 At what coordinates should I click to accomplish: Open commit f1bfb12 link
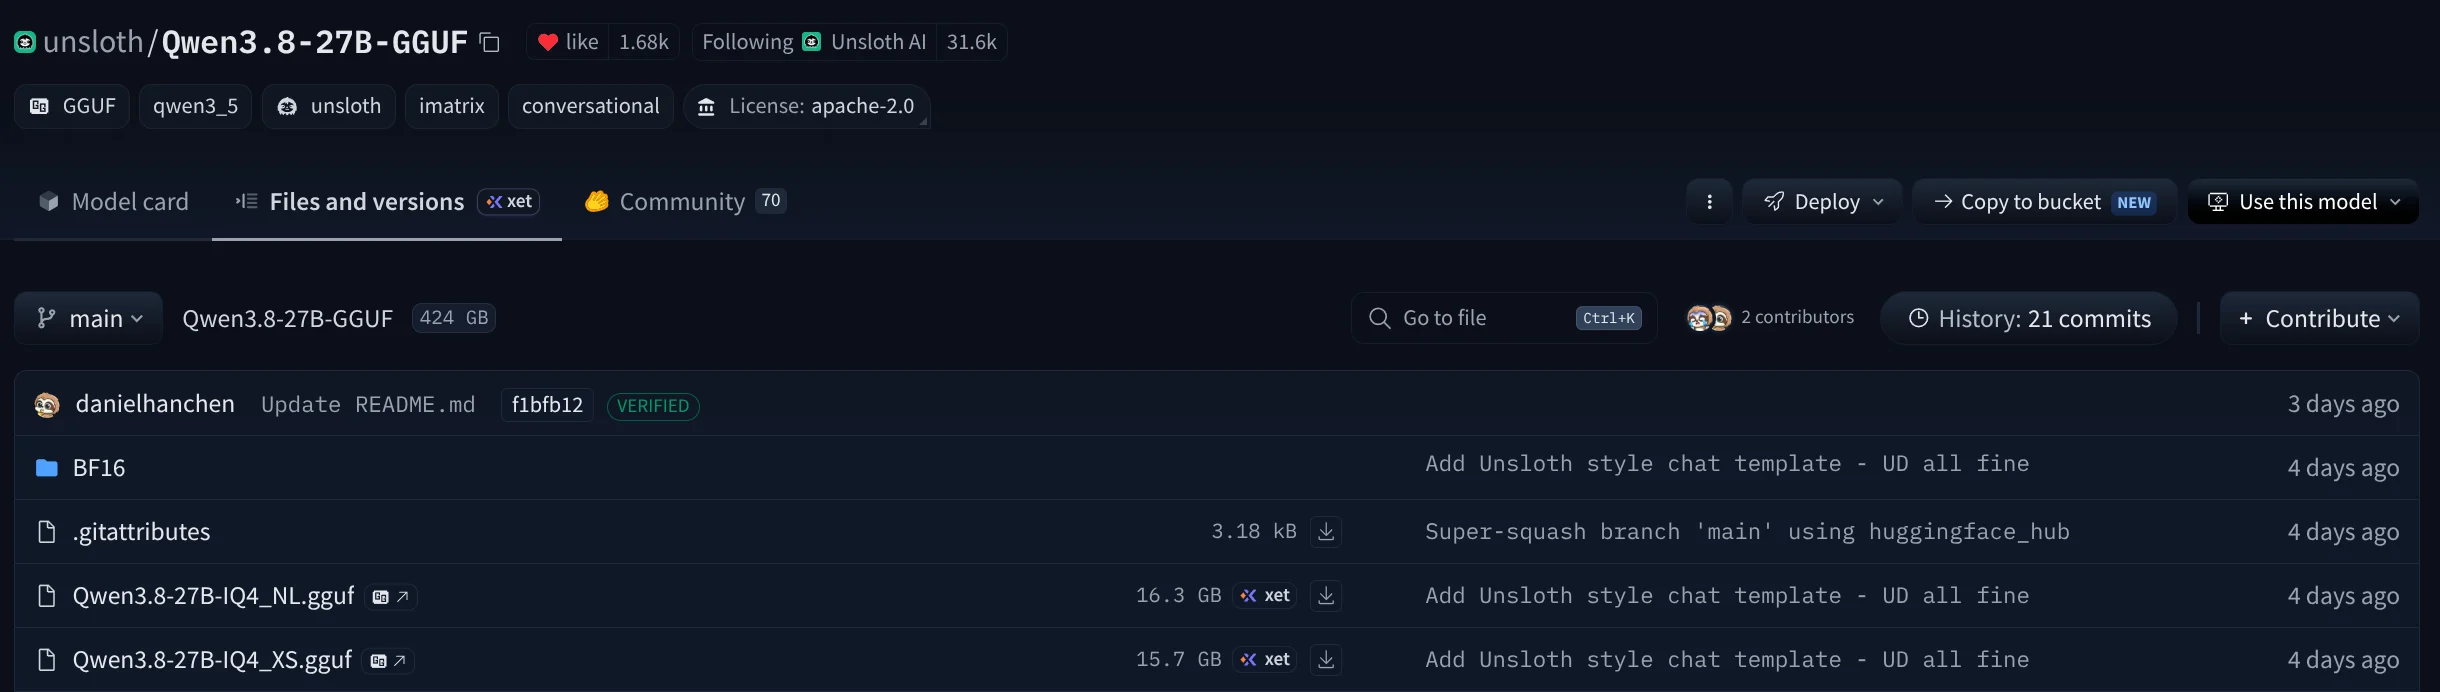547,405
